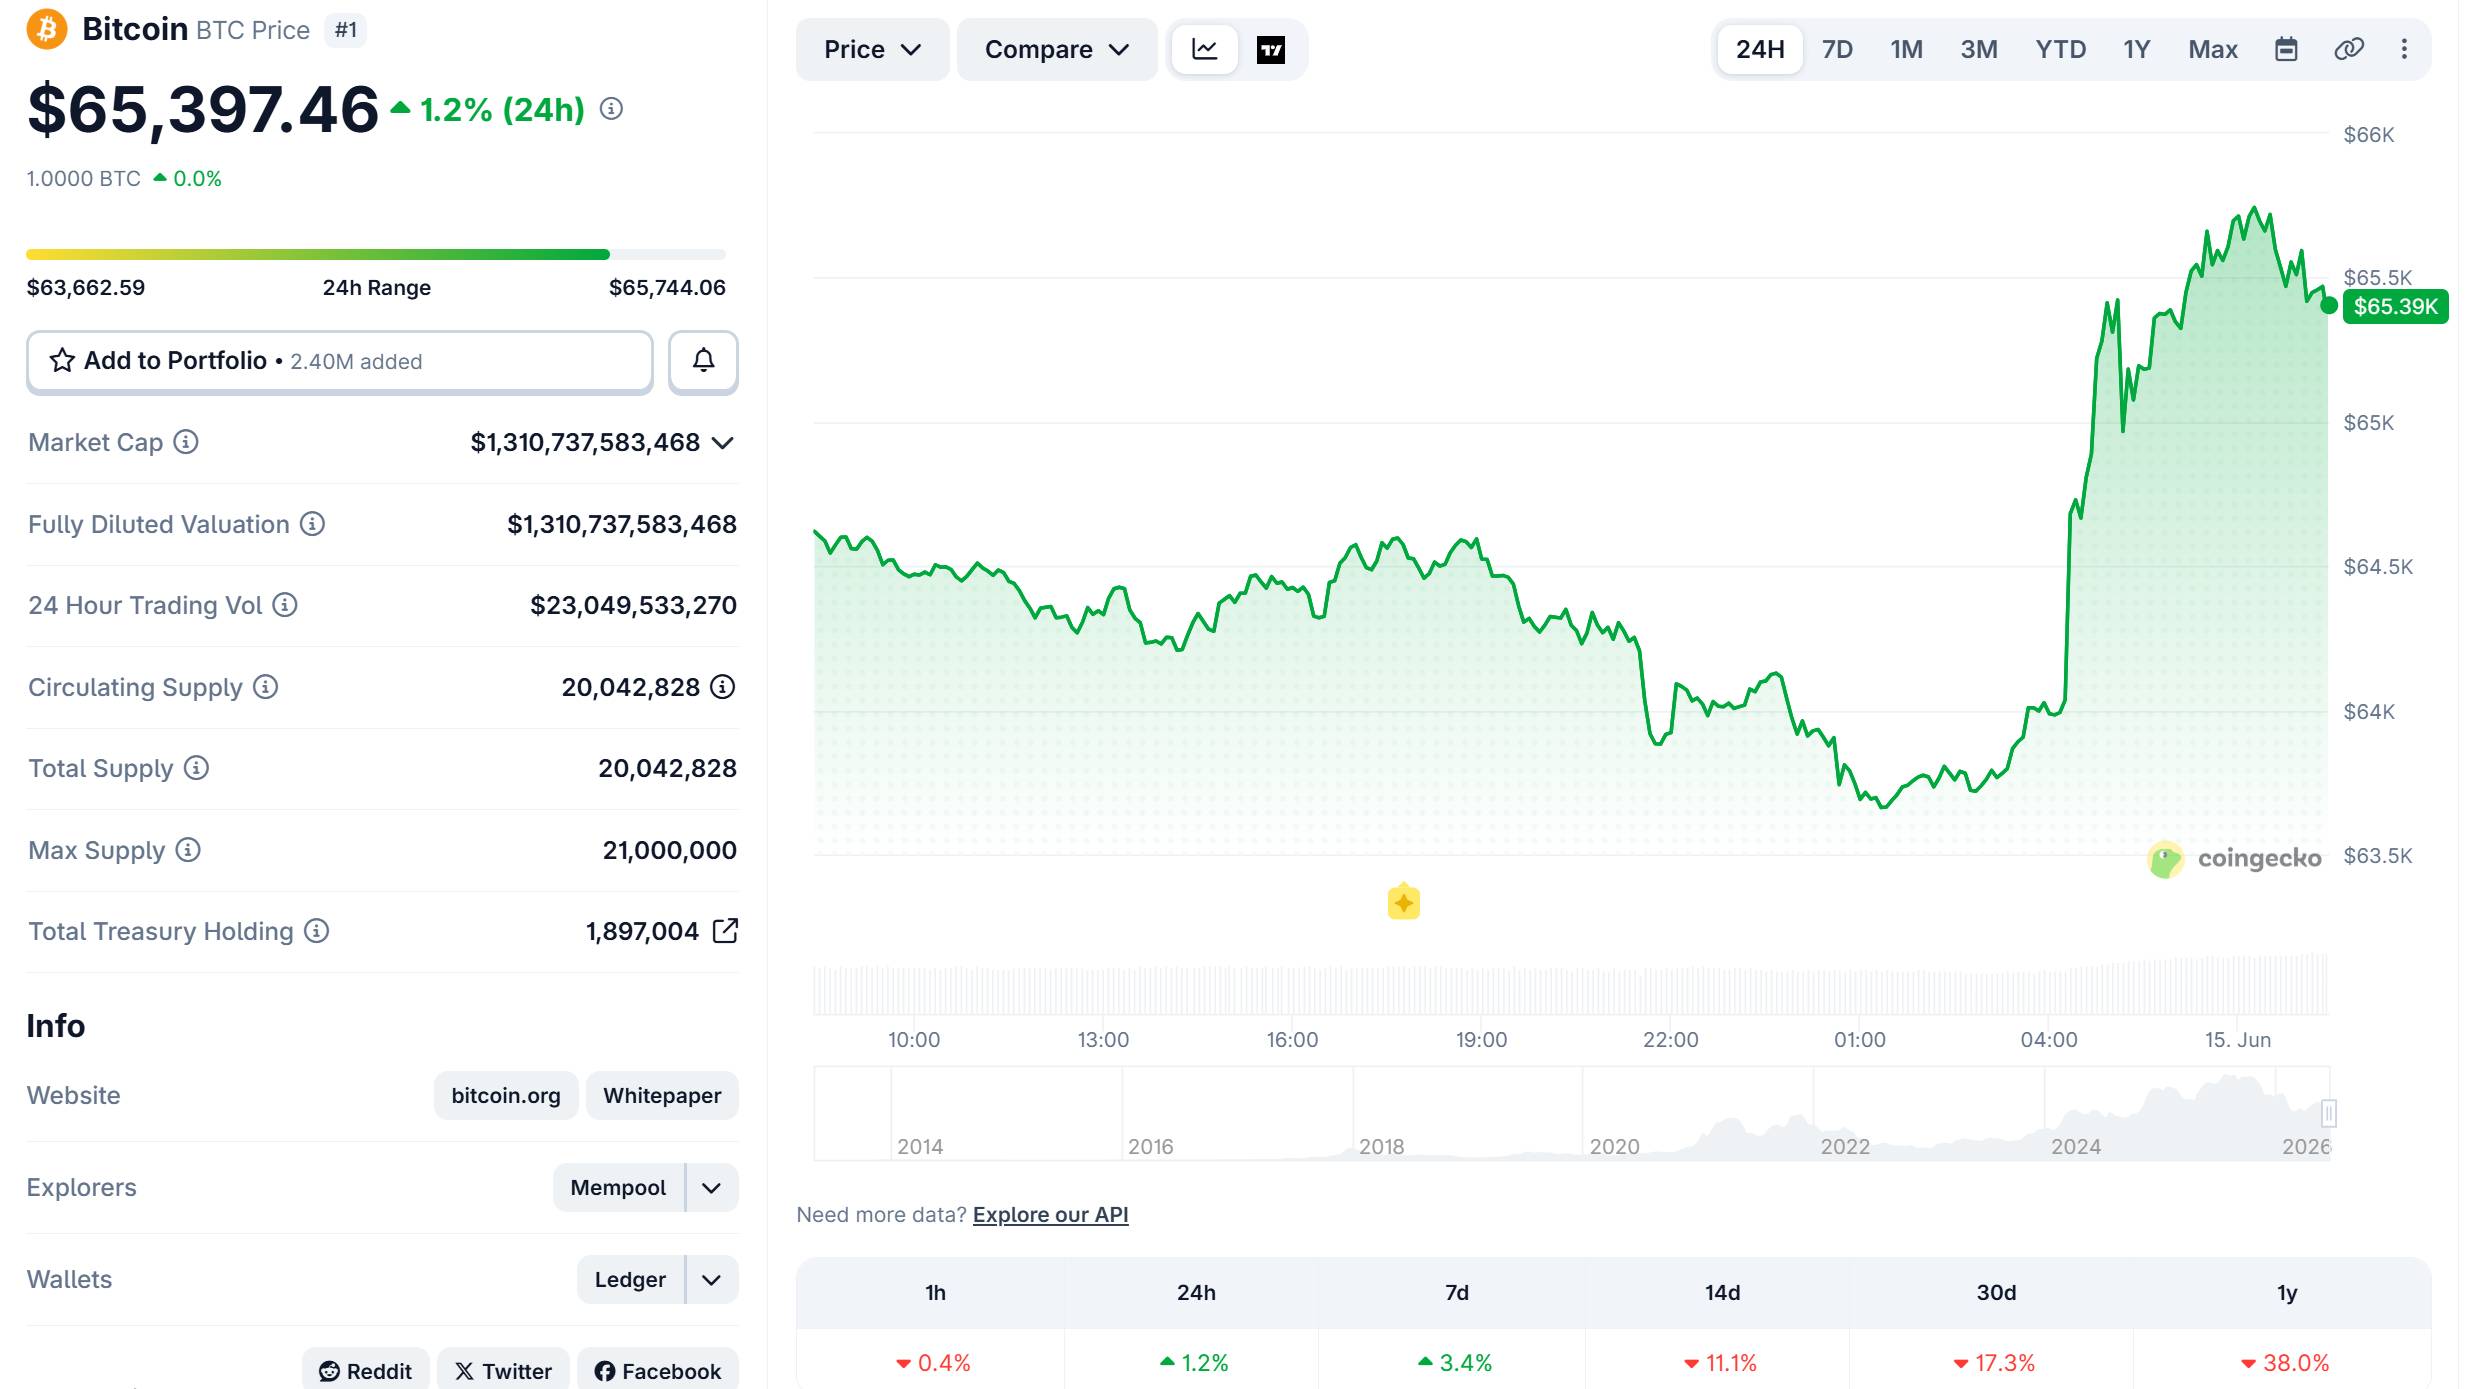Follow the Explore our API link
This screenshot has height=1389, width=2467.
click(1050, 1214)
